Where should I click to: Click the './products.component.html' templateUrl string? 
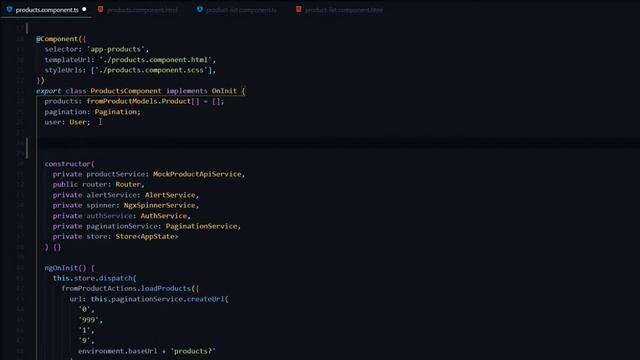(155, 60)
